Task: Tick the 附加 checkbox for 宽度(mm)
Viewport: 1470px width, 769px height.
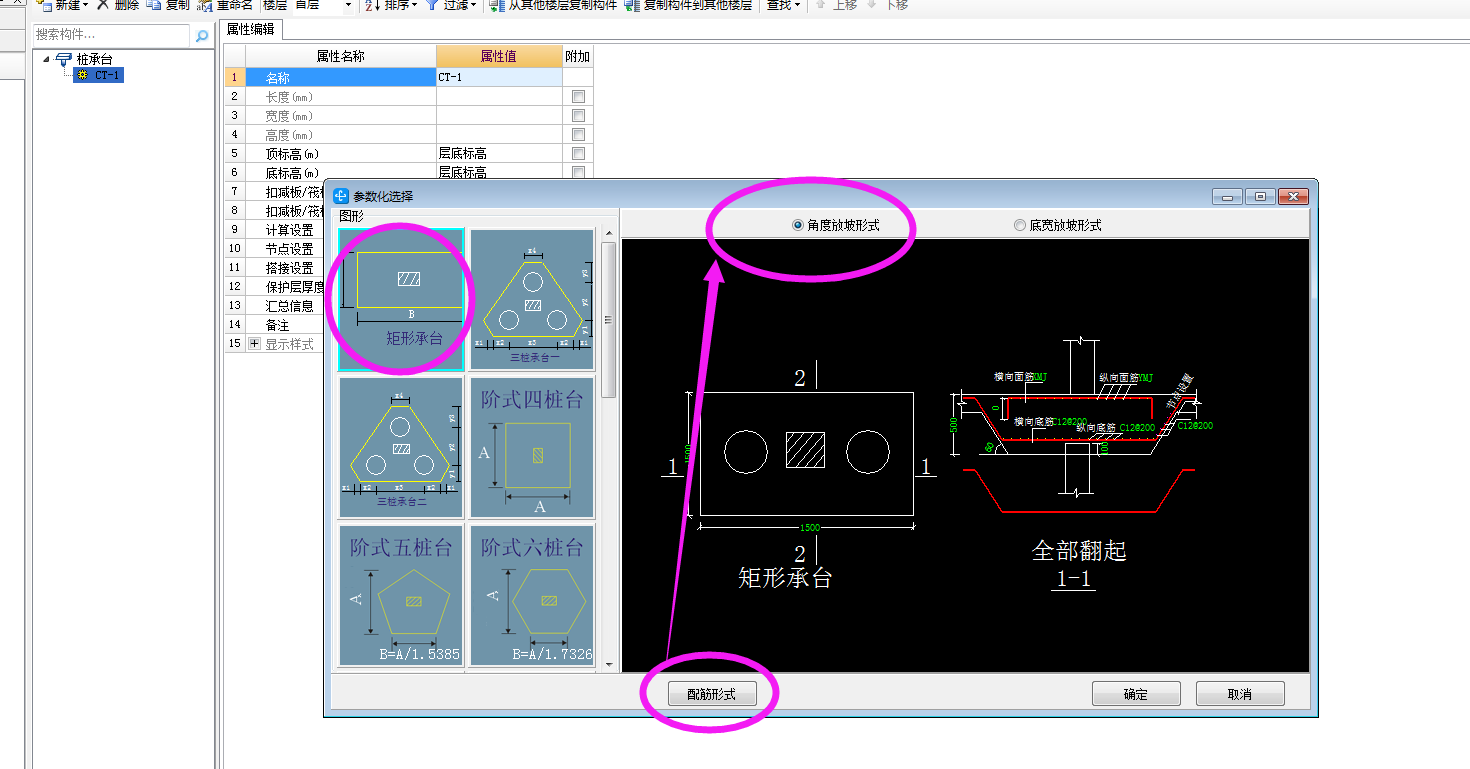Action: [578, 116]
